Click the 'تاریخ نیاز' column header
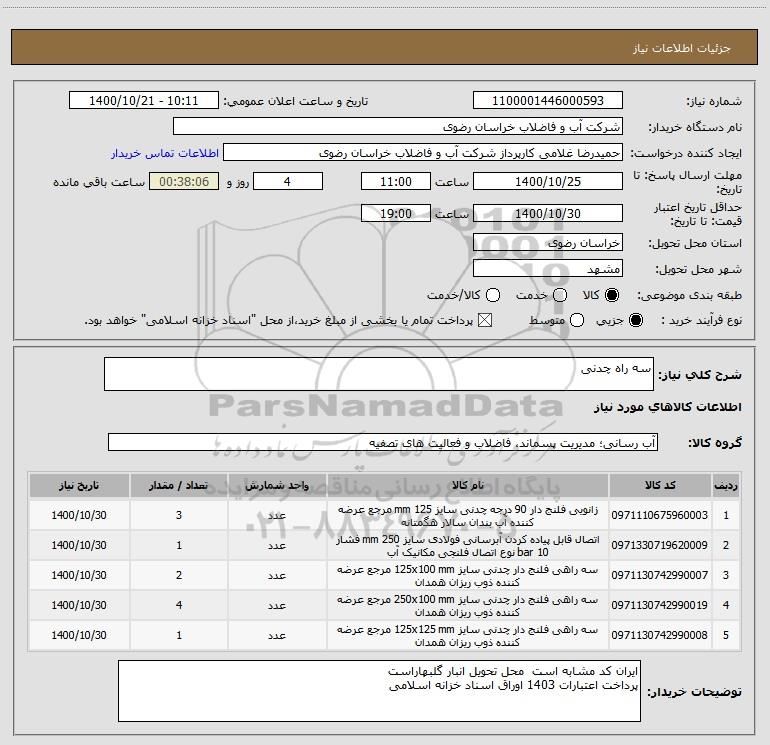The image size is (770, 745). 79,485
